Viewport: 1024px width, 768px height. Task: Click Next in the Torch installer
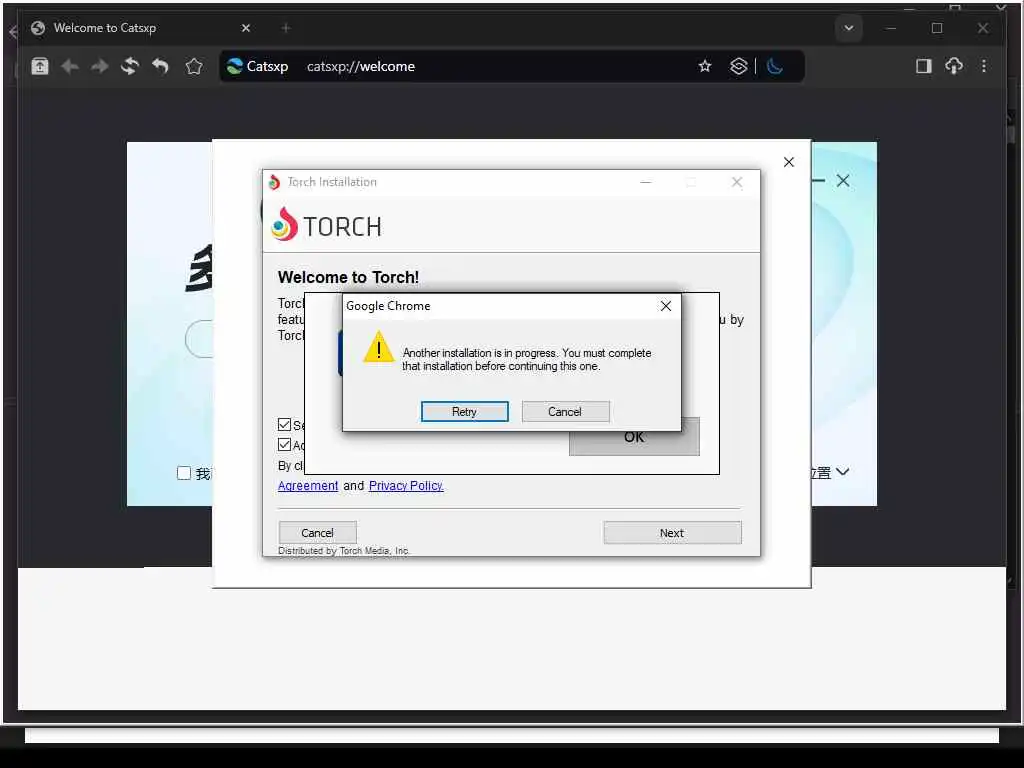click(672, 533)
